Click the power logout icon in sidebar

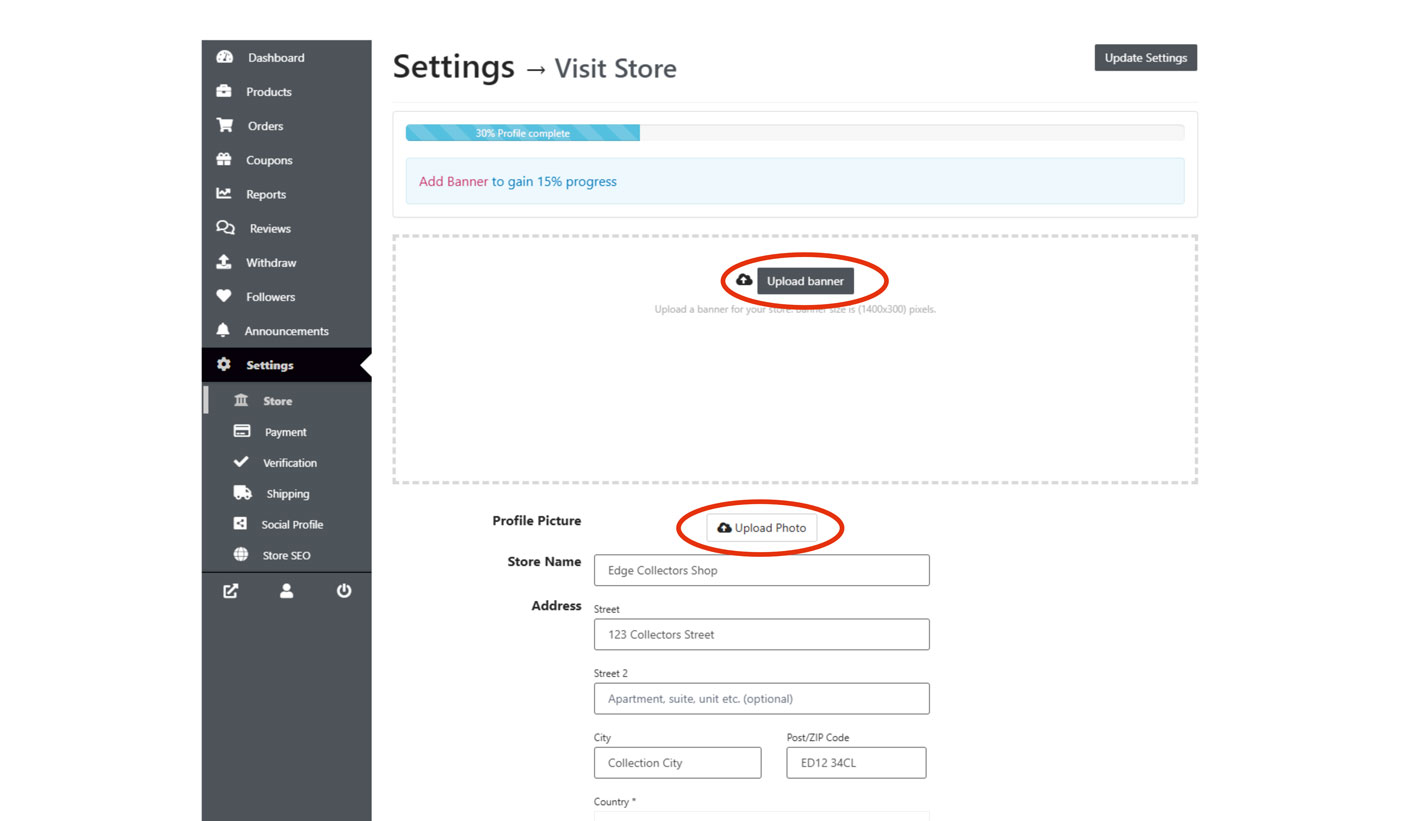click(x=344, y=591)
